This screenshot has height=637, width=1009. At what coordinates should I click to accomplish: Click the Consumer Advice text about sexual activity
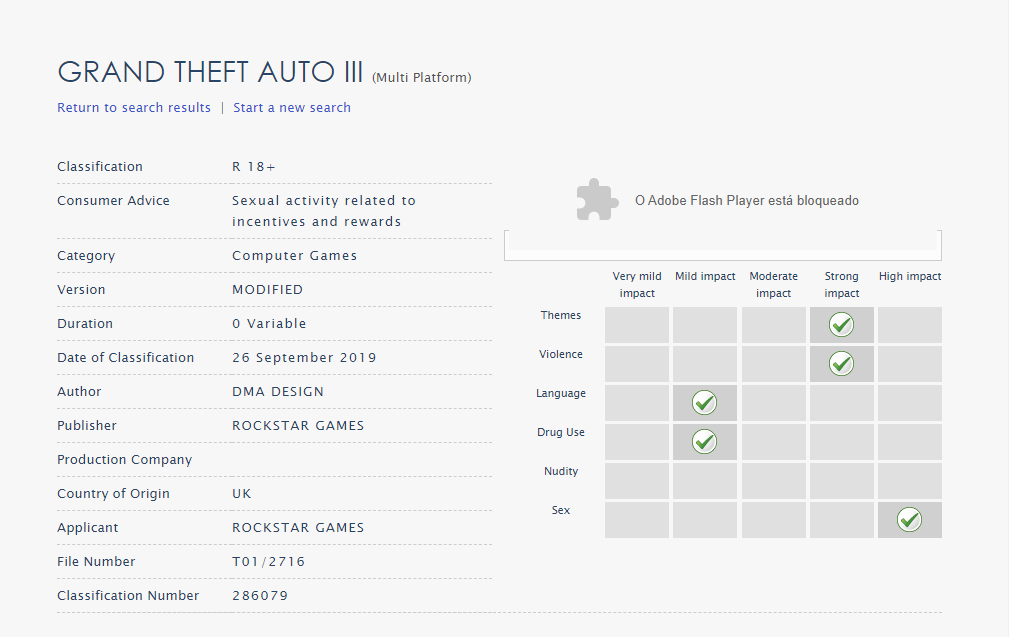324,211
